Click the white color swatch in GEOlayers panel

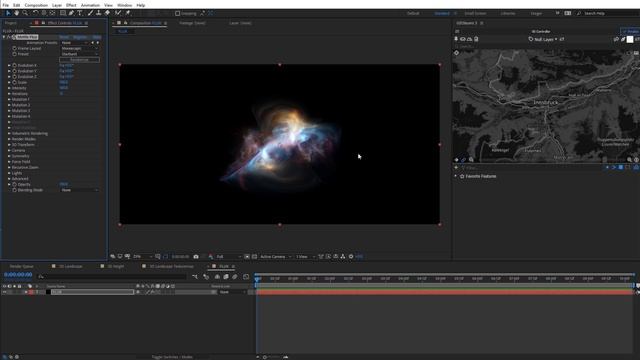pyautogui.click(x=630, y=39)
